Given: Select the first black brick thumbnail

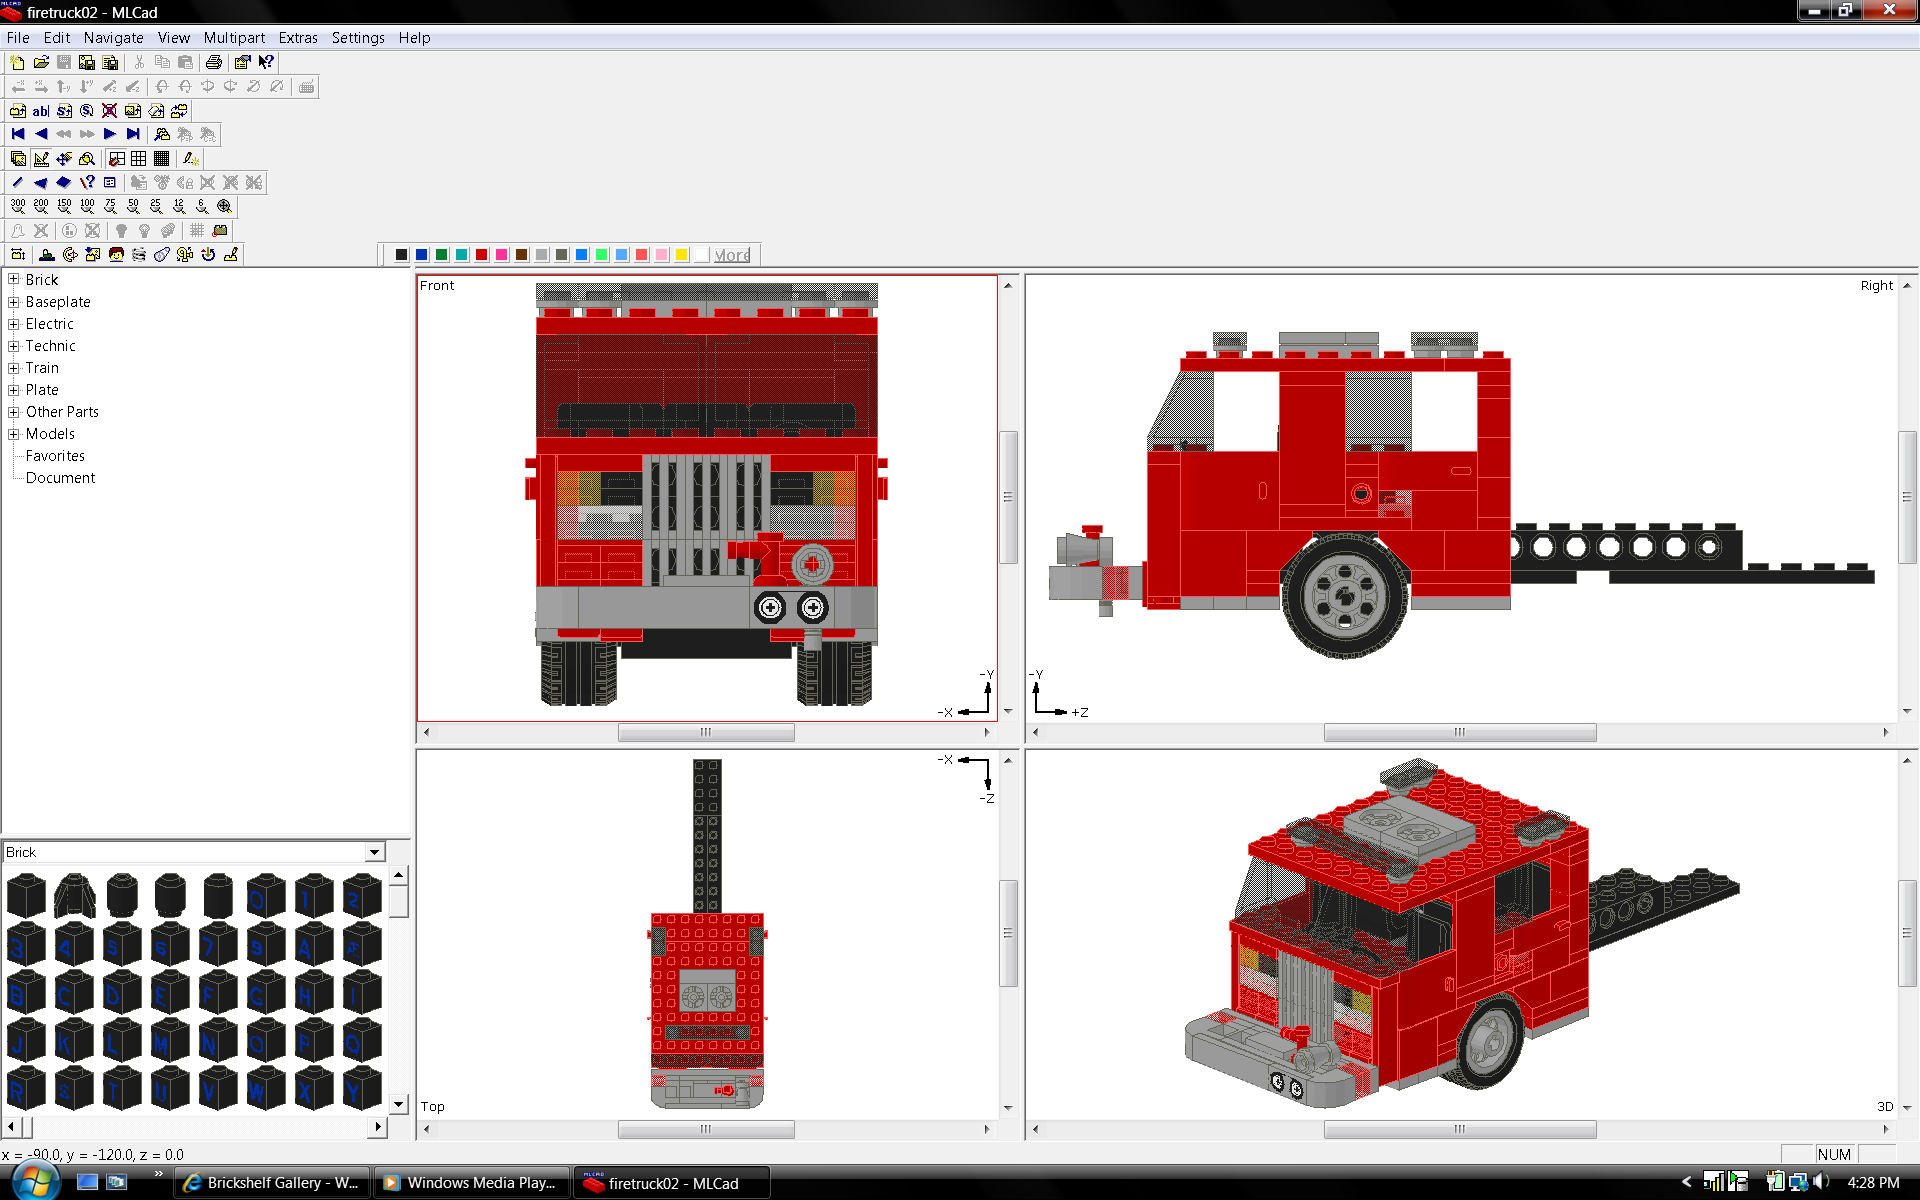Looking at the screenshot, I should pyautogui.click(x=26, y=895).
